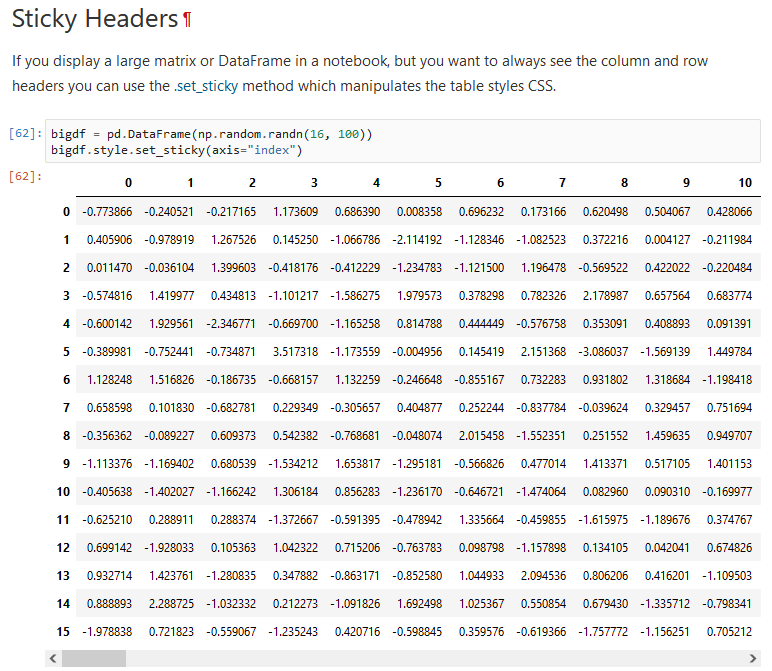Select cell value 0.008358
This screenshot has width=772, height=671.
pos(419,212)
